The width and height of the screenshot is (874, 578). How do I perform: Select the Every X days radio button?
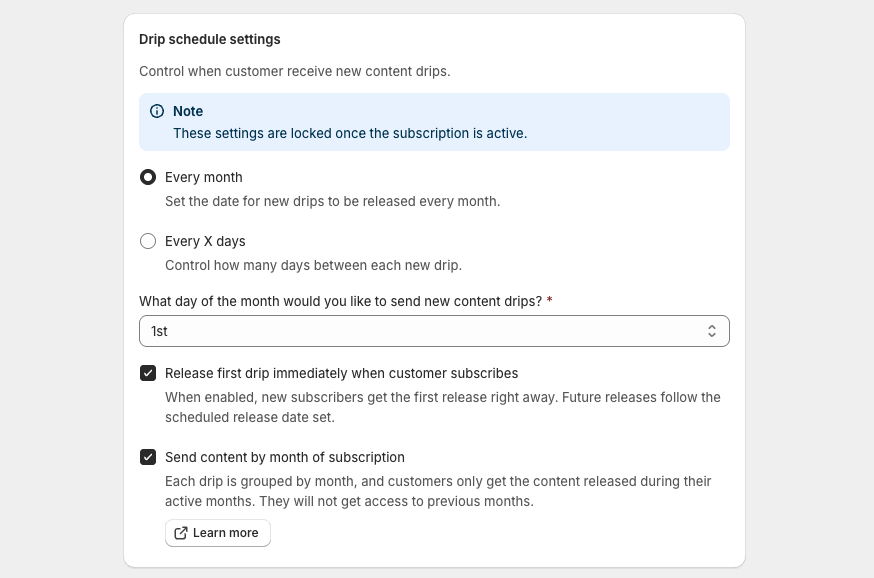click(148, 241)
